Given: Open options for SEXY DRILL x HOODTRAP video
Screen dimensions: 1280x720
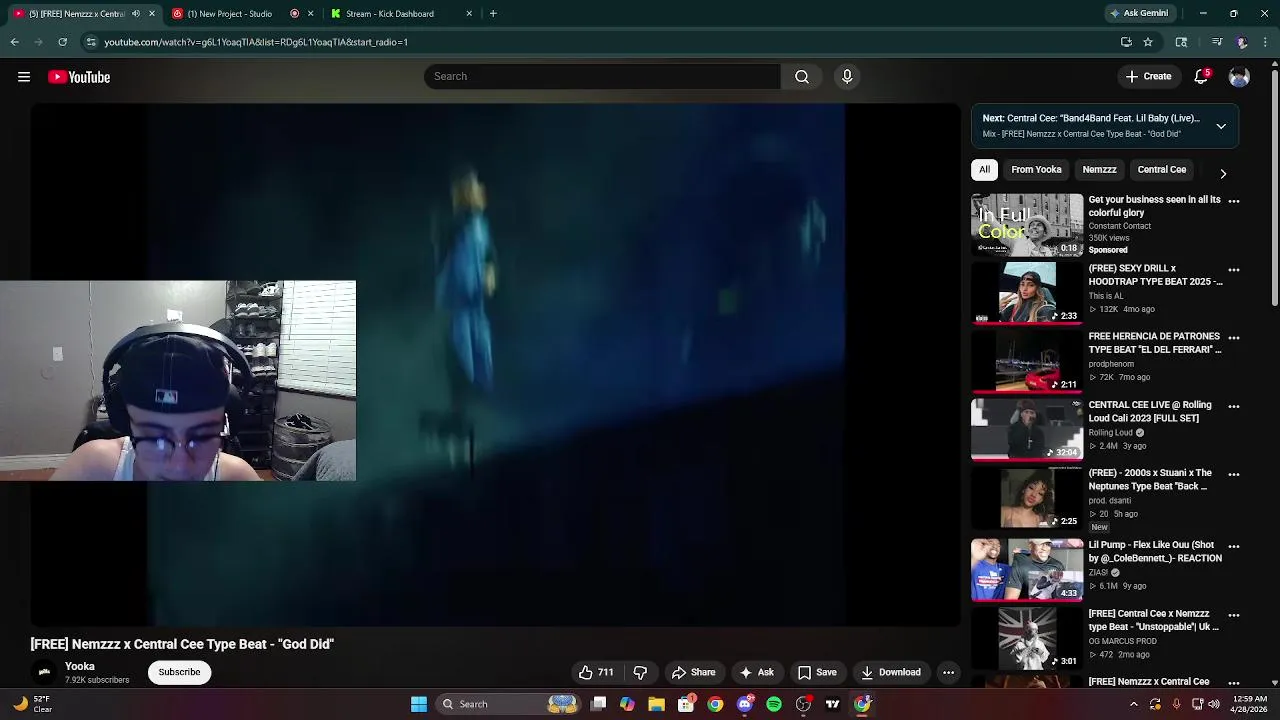Looking at the screenshot, I should point(1233,270).
